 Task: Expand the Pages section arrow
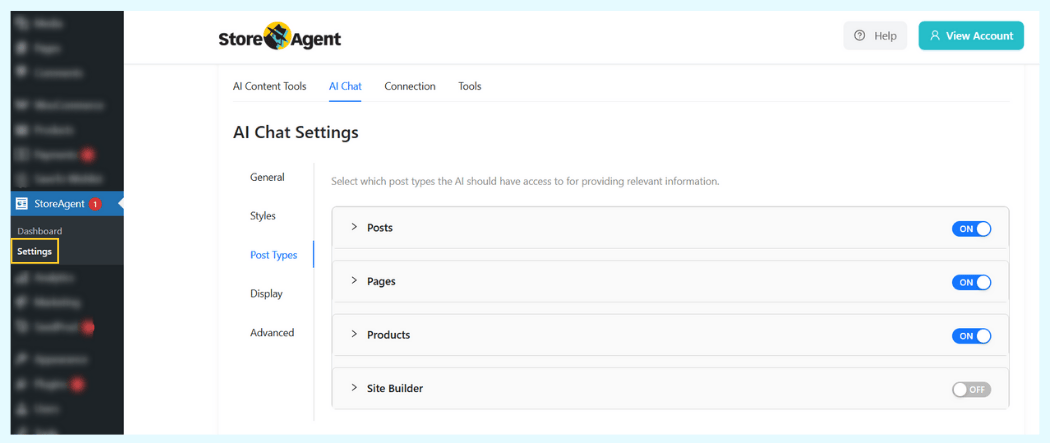[x=354, y=281]
